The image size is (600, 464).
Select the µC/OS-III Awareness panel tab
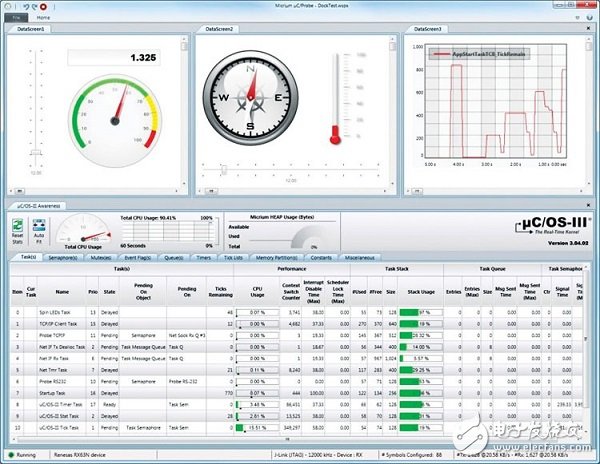[x=36, y=205]
